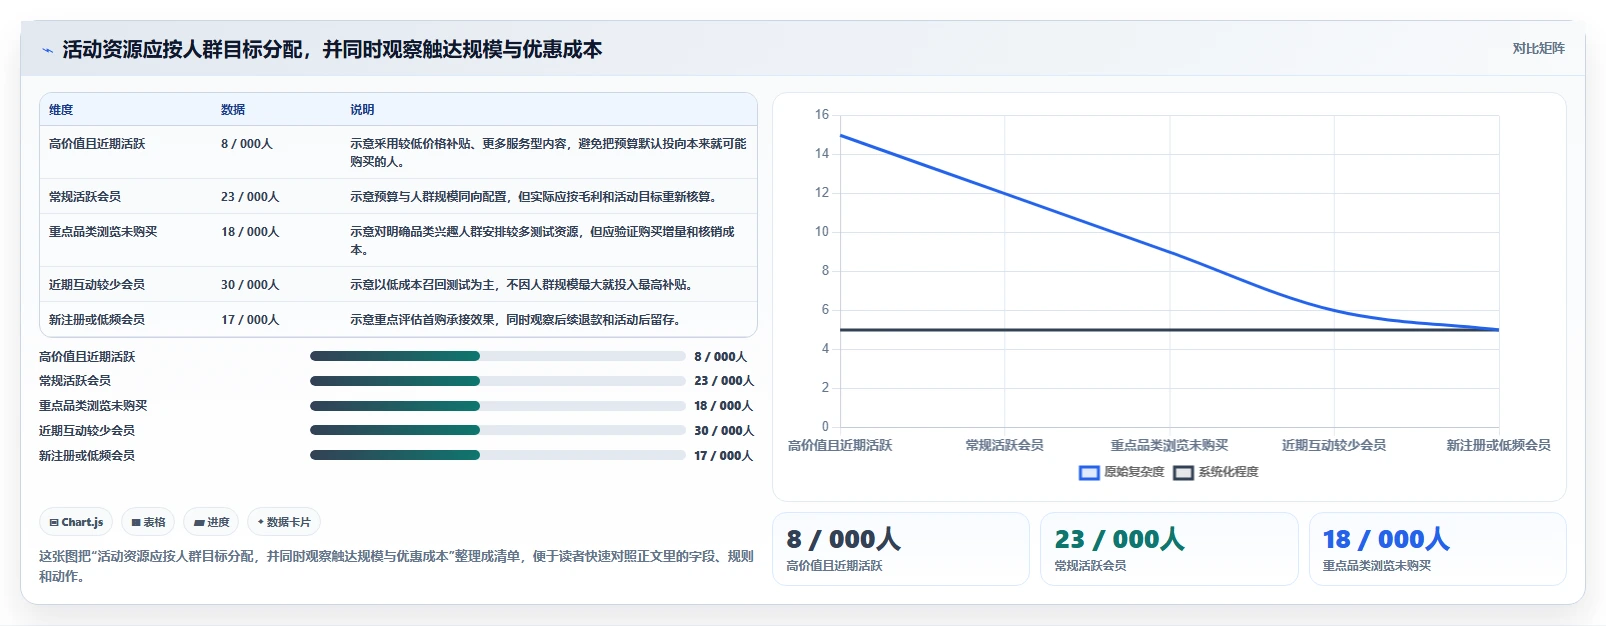The image size is (1606, 626).
Task: Select table cell 30 / 000人
Action: tap(250, 285)
